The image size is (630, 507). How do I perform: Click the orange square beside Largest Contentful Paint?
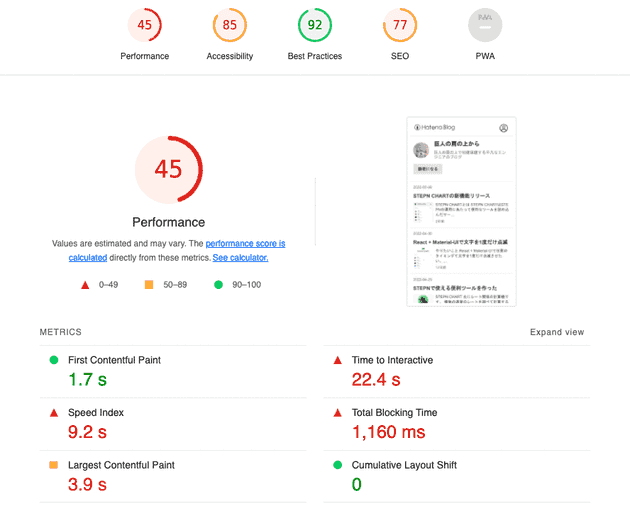coord(53,465)
